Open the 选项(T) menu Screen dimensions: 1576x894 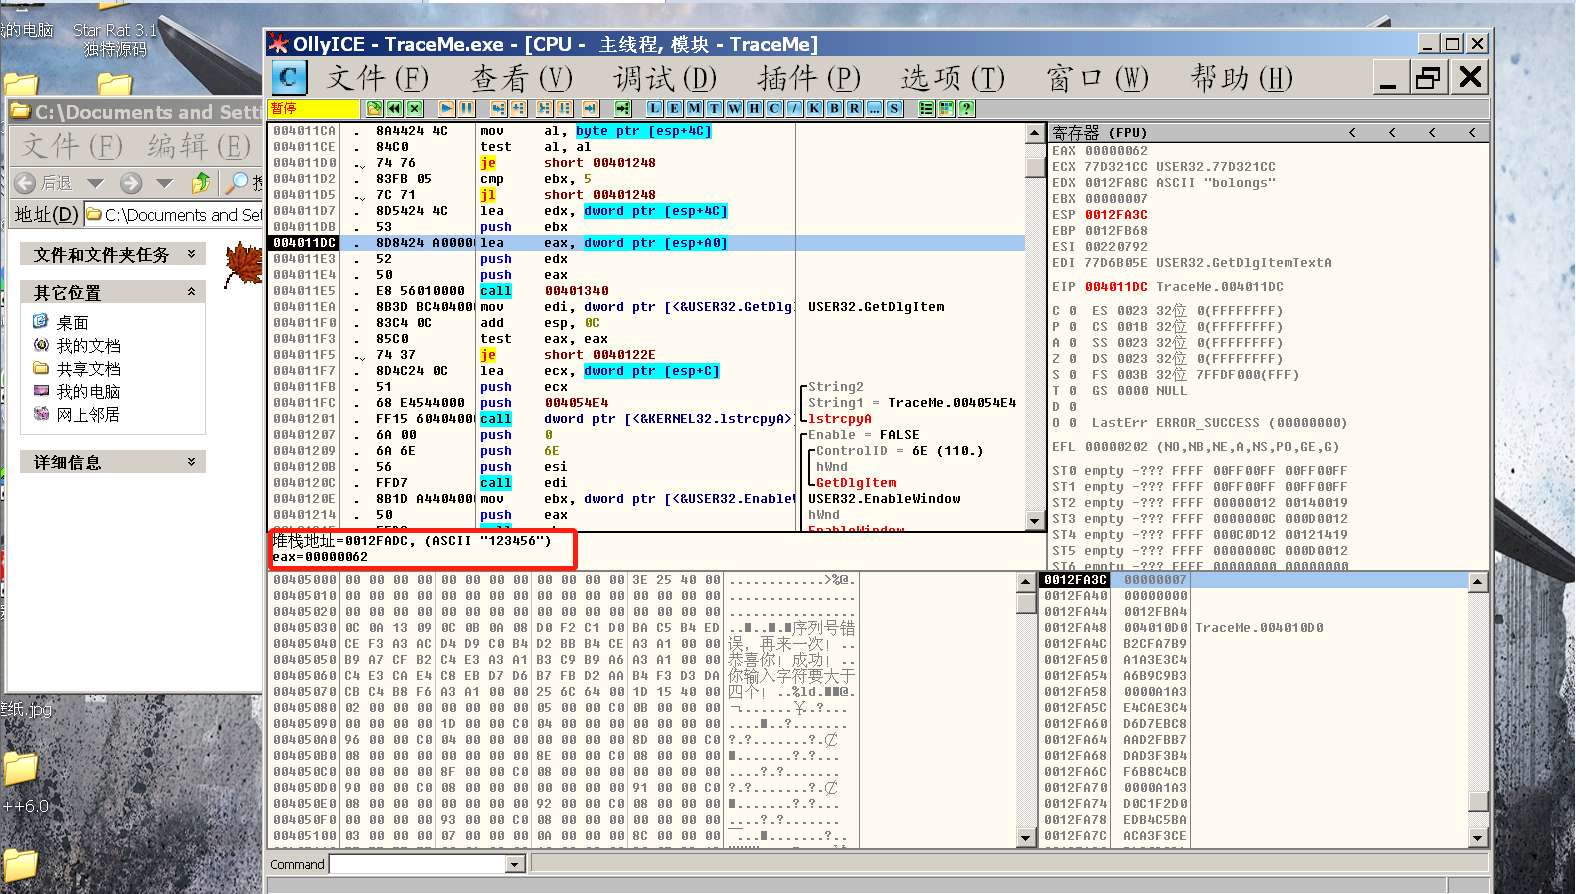[953, 77]
